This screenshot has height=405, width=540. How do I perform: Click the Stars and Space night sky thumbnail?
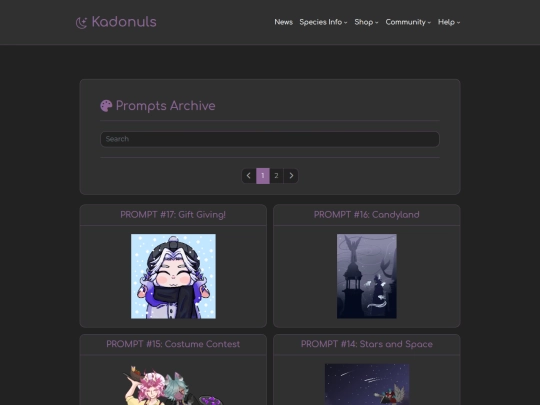pyautogui.click(x=367, y=384)
